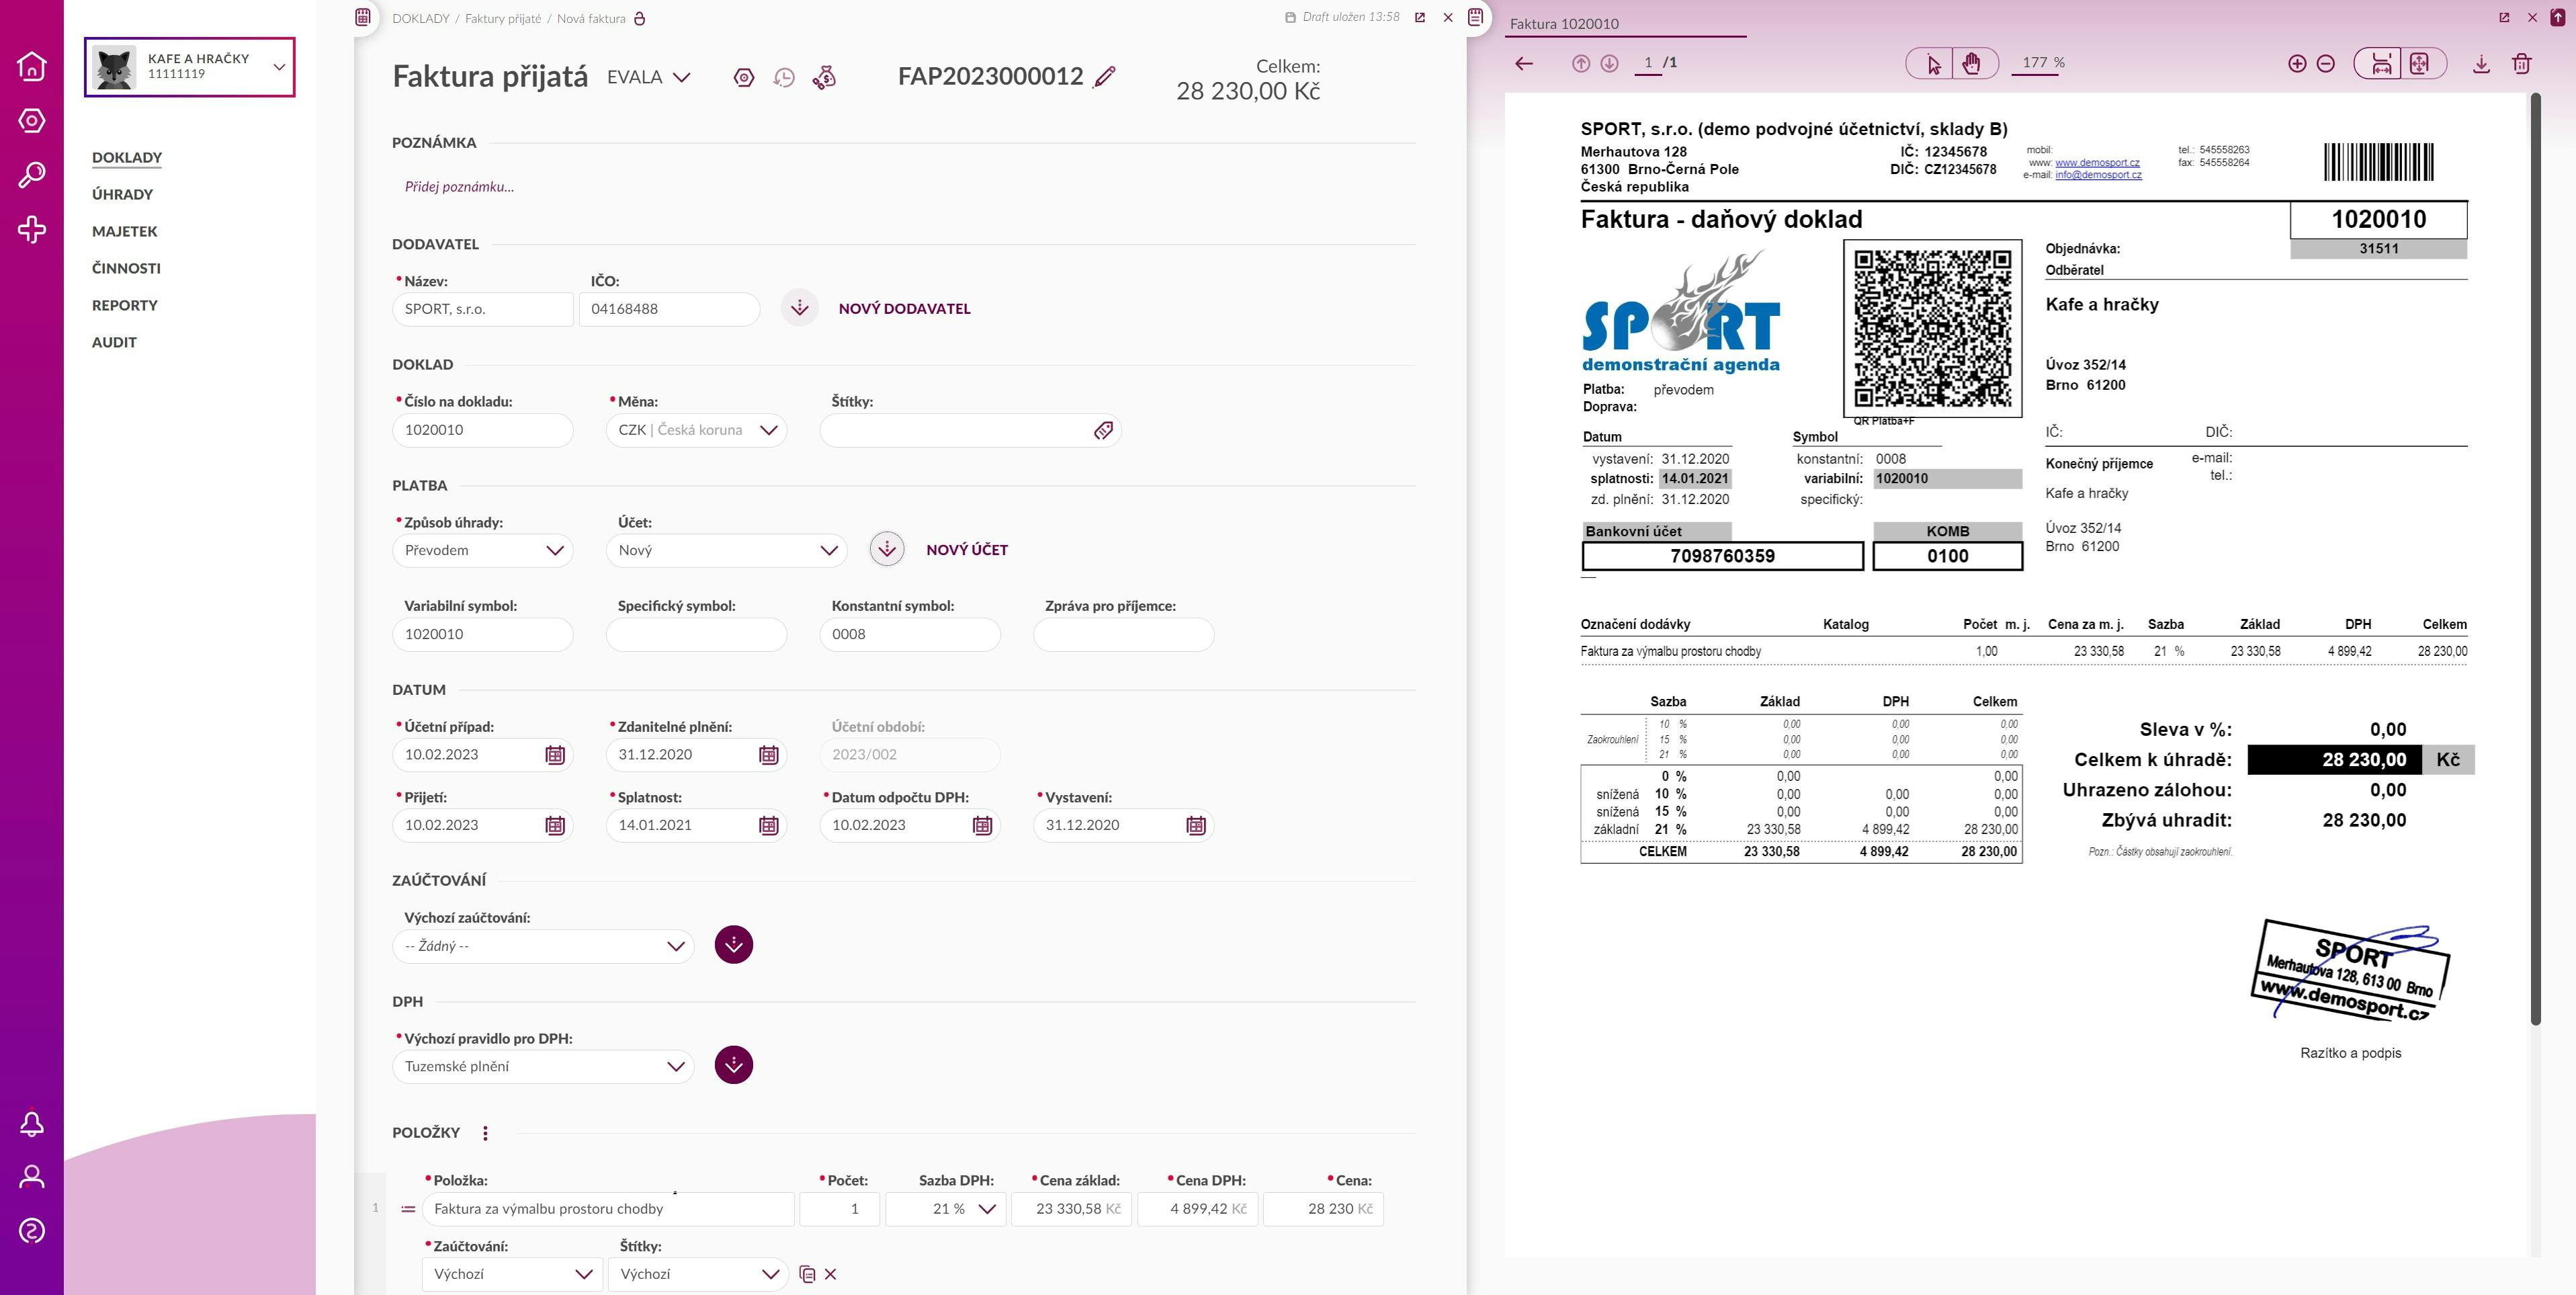Open the home icon in left sidebar
Image resolution: width=2576 pixels, height=1295 pixels.
click(32, 66)
